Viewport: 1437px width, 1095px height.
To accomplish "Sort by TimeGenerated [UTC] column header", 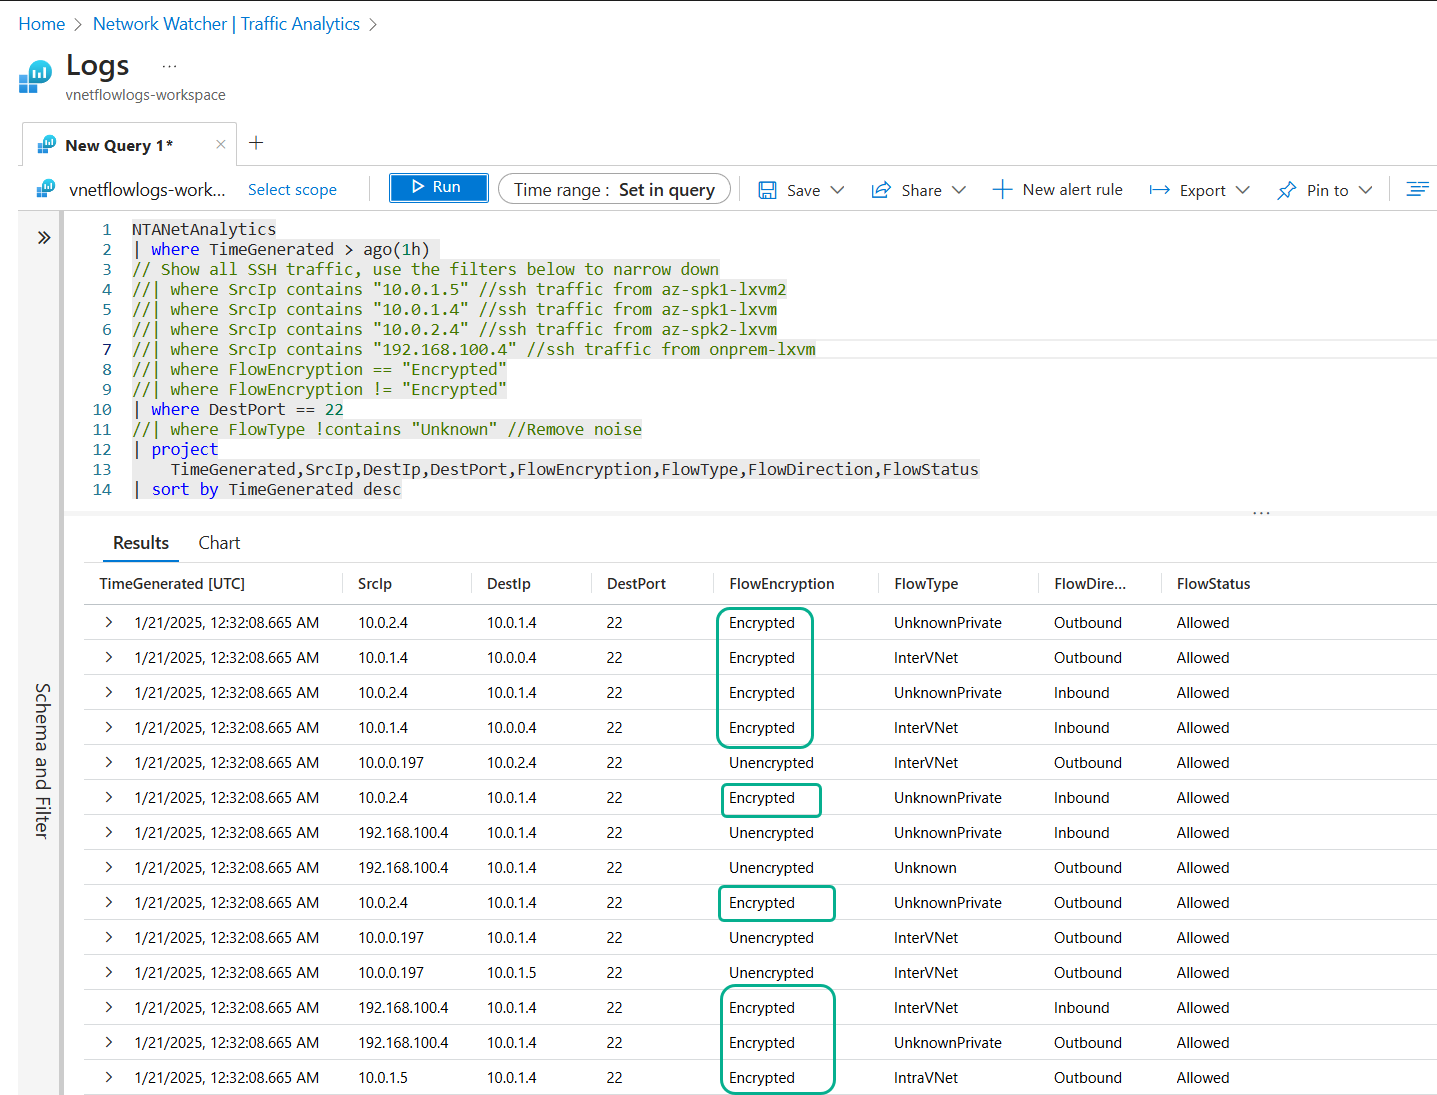I will tap(172, 584).
